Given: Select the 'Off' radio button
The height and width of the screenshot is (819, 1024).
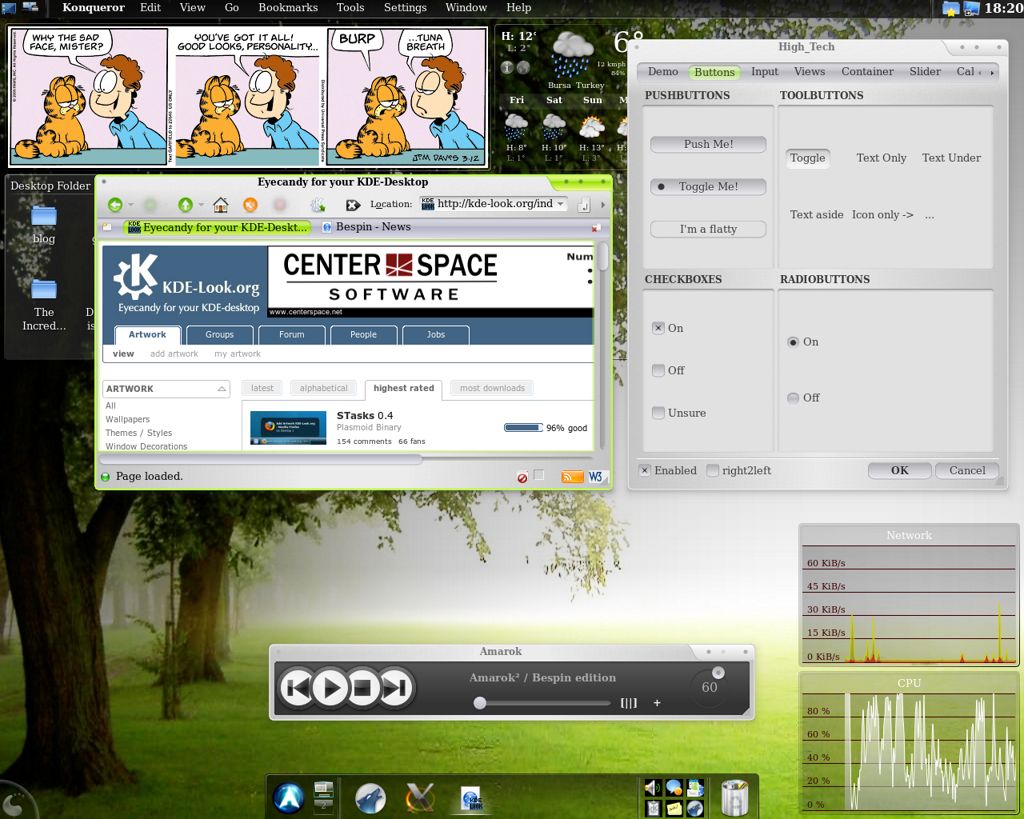Looking at the screenshot, I should click(x=793, y=398).
